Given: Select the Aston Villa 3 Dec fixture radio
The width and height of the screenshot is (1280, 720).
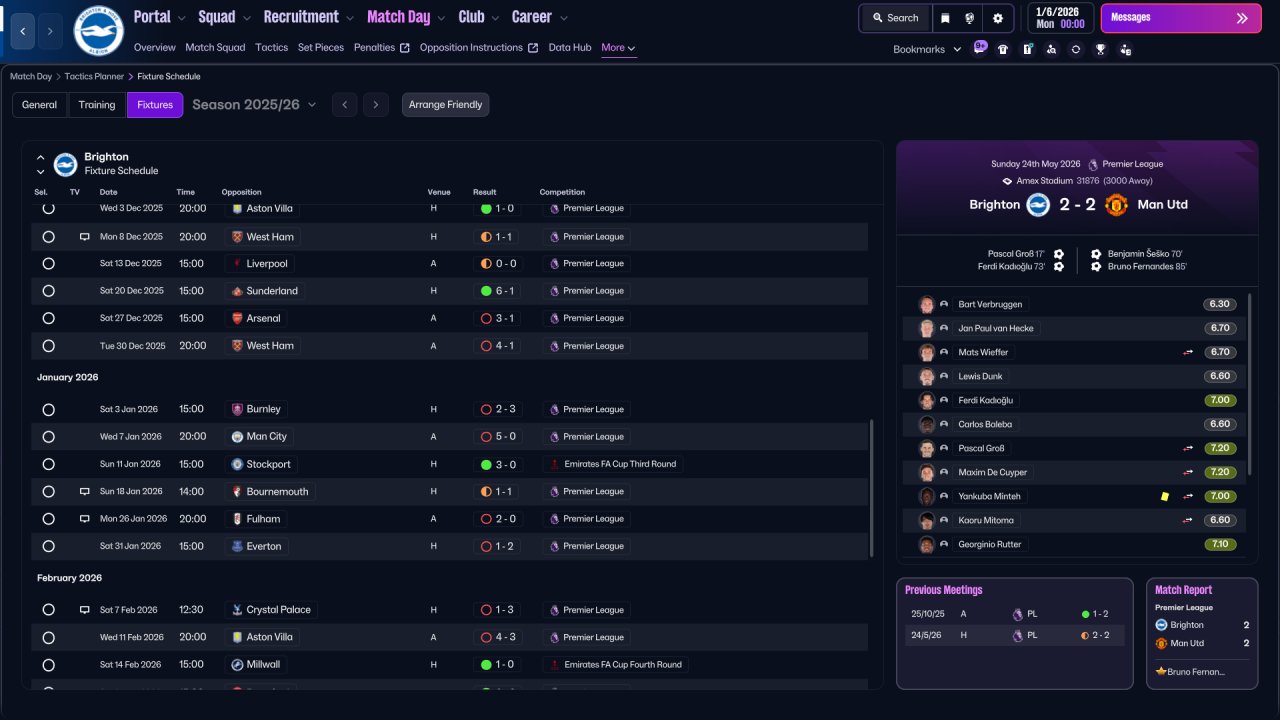Looking at the screenshot, I should 48,208.
